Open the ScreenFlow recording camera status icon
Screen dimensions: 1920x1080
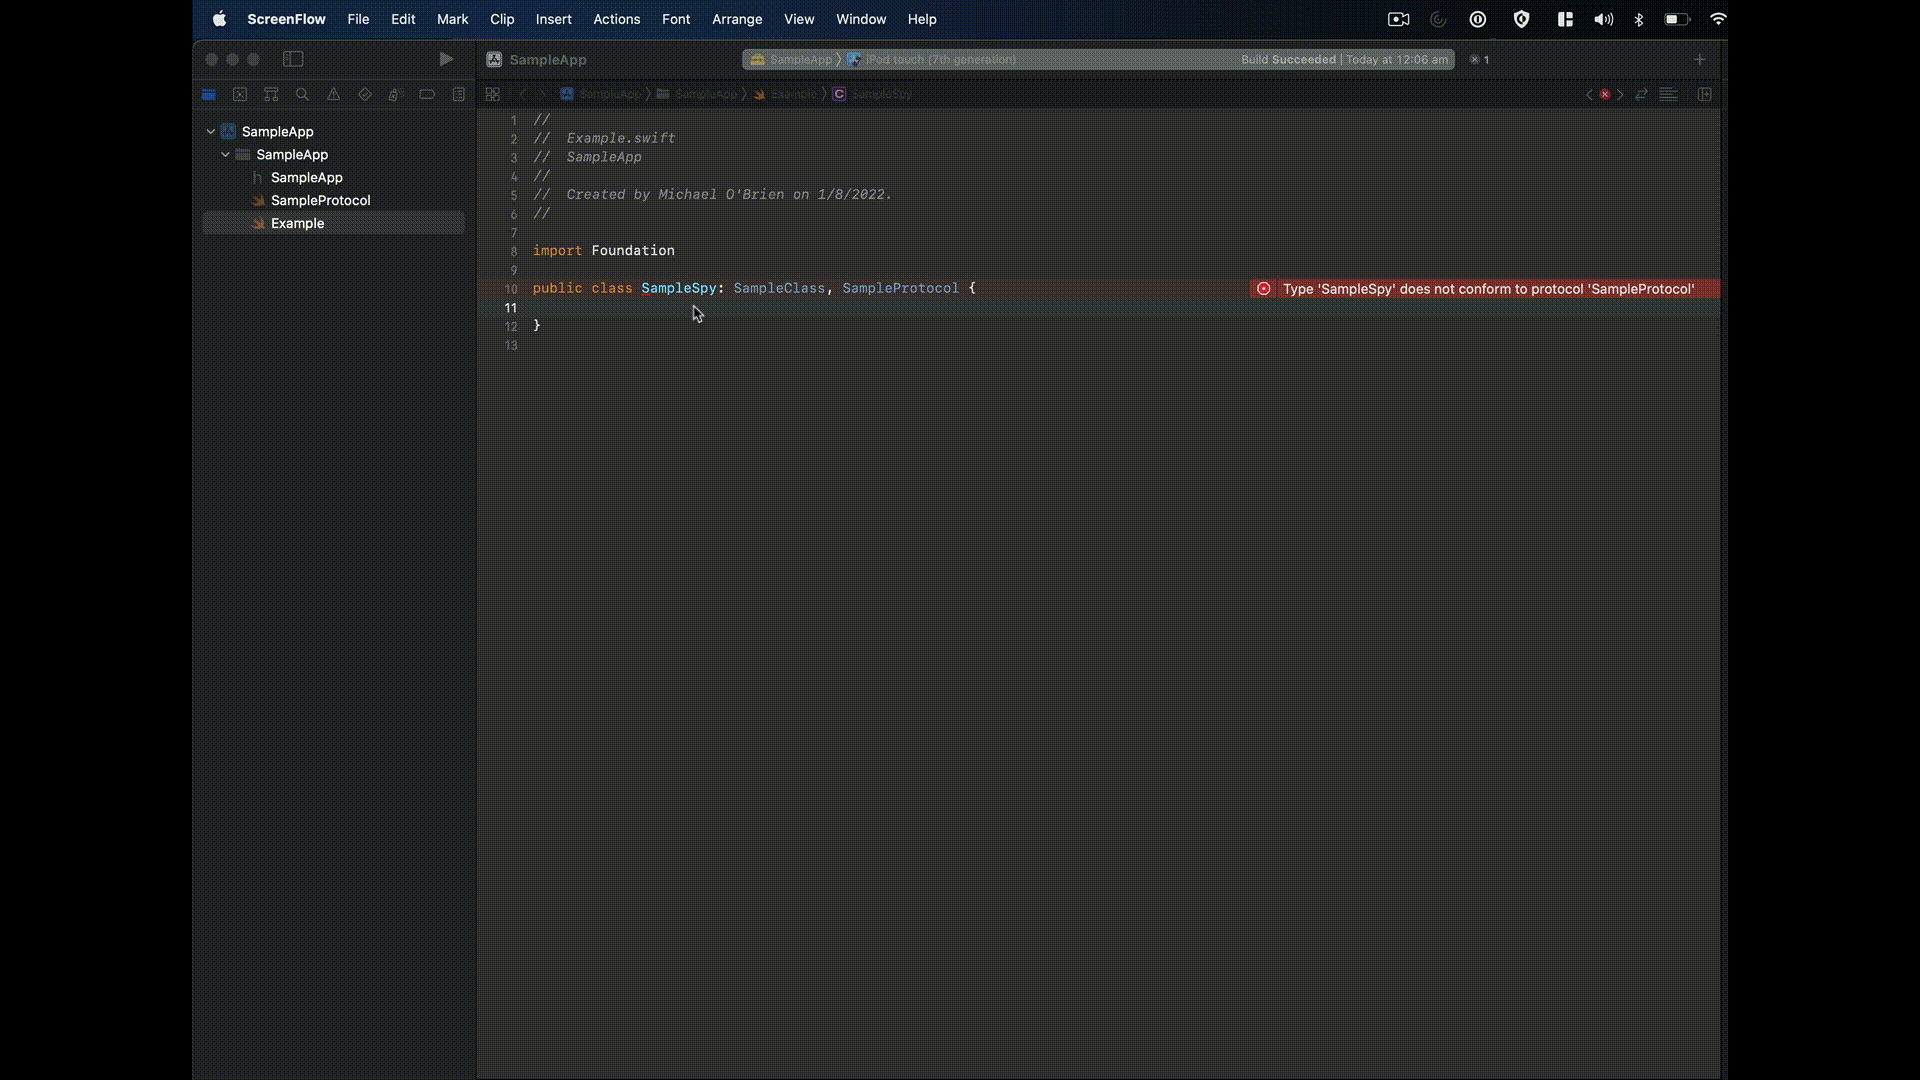coord(1398,19)
